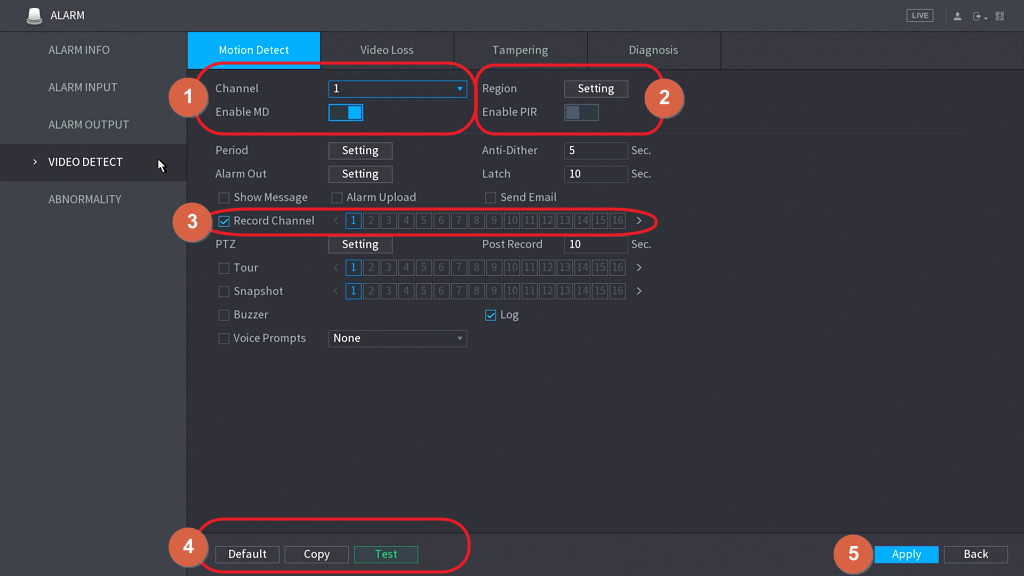Open the user account icon
The width and height of the screenshot is (1024, 576).
(x=957, y=16)
